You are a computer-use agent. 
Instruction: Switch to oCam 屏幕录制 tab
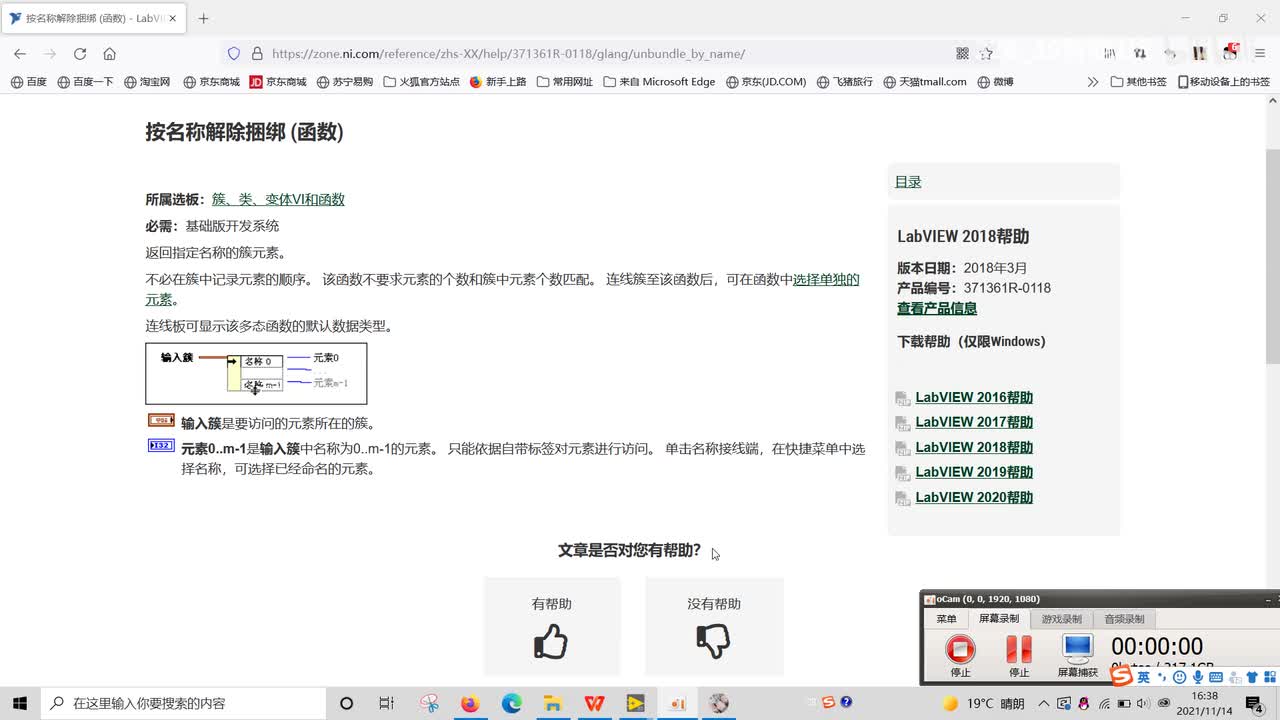click(x=999, y=619)
